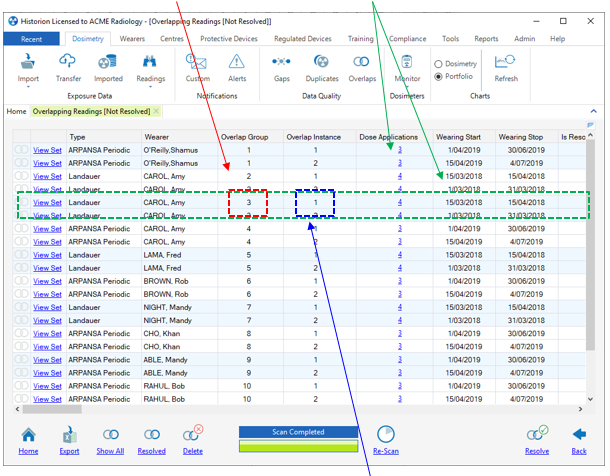The height and width of the screenshot is (476, 610).
Task: Open the dosimeter Monitor tool
Action: [x=407, y=68]
